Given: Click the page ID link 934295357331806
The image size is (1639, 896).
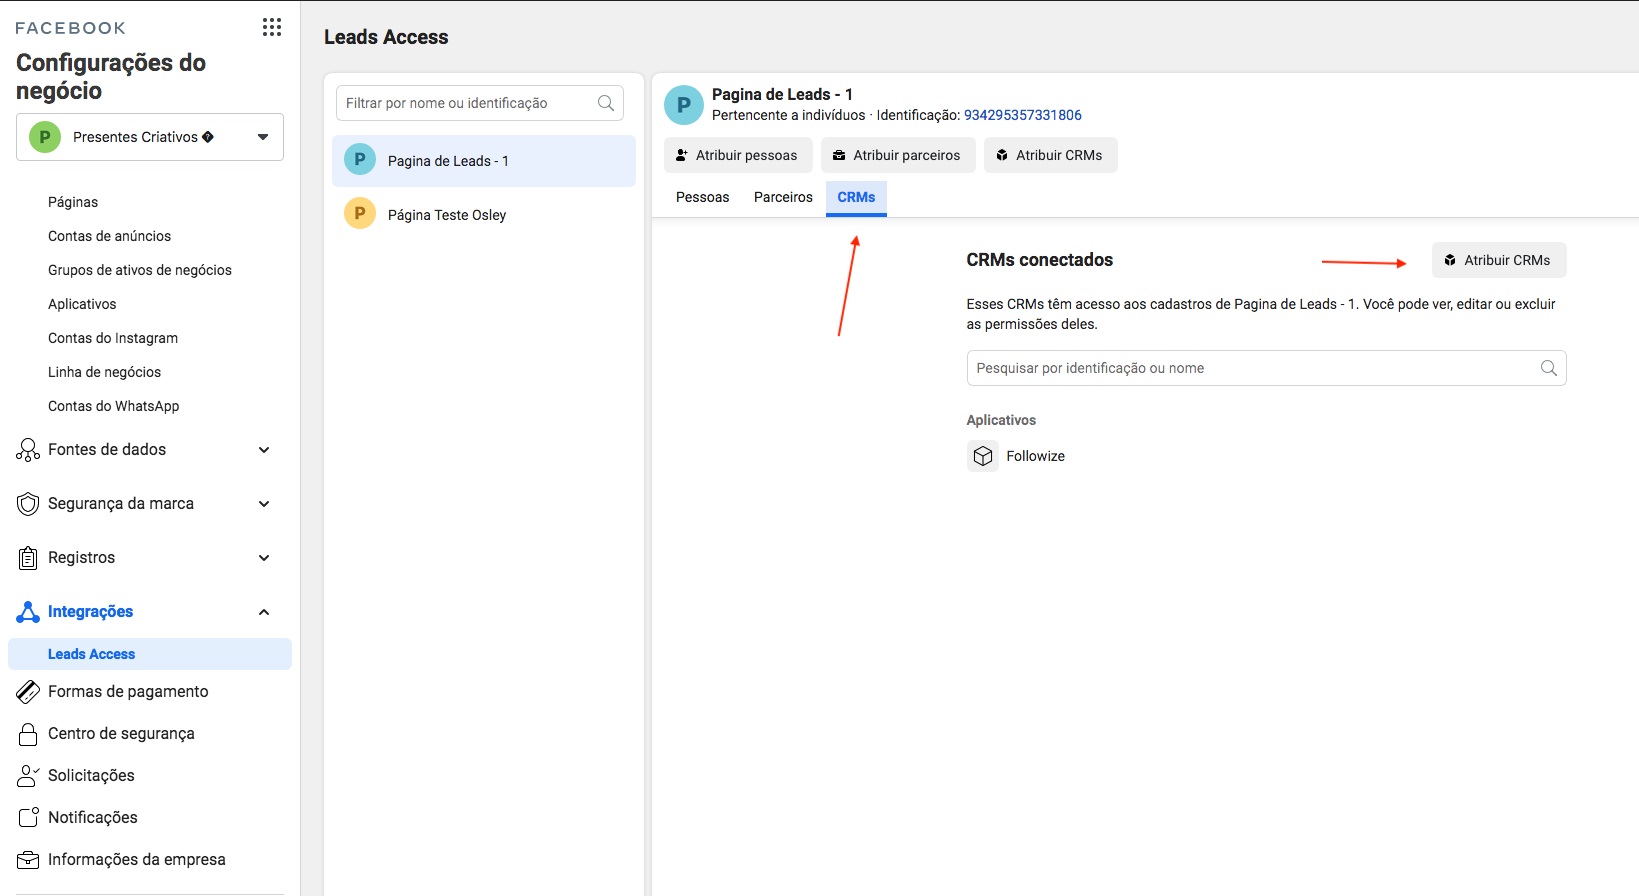Looking at the screenshot, I should [x=1022, y=115].
